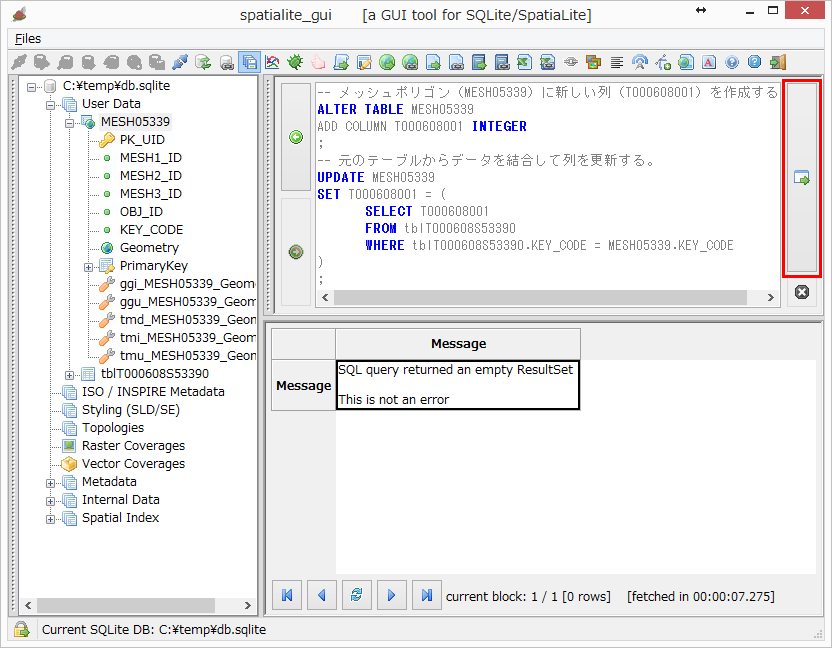Jump to the last ResultSet block

coord(425,595)
